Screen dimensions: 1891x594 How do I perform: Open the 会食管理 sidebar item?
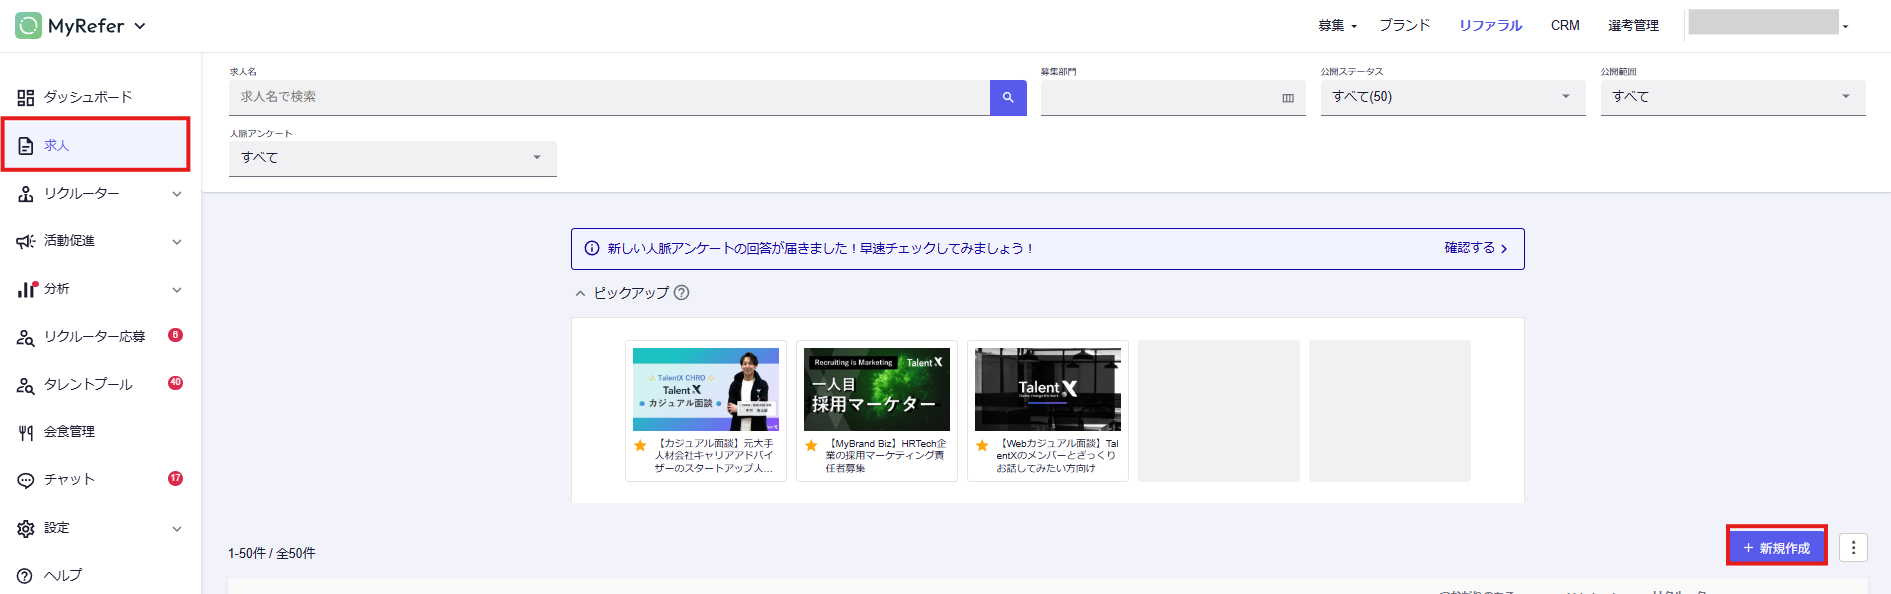(x=69, y=432)
